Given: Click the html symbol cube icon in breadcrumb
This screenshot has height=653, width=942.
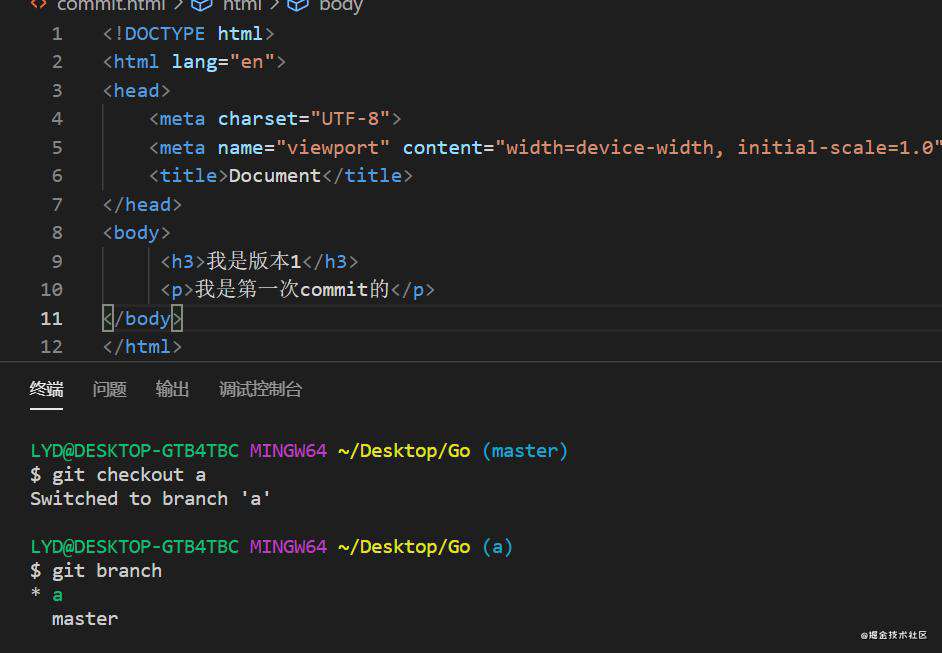Looking at the screenshot, I should coord(202,5).
